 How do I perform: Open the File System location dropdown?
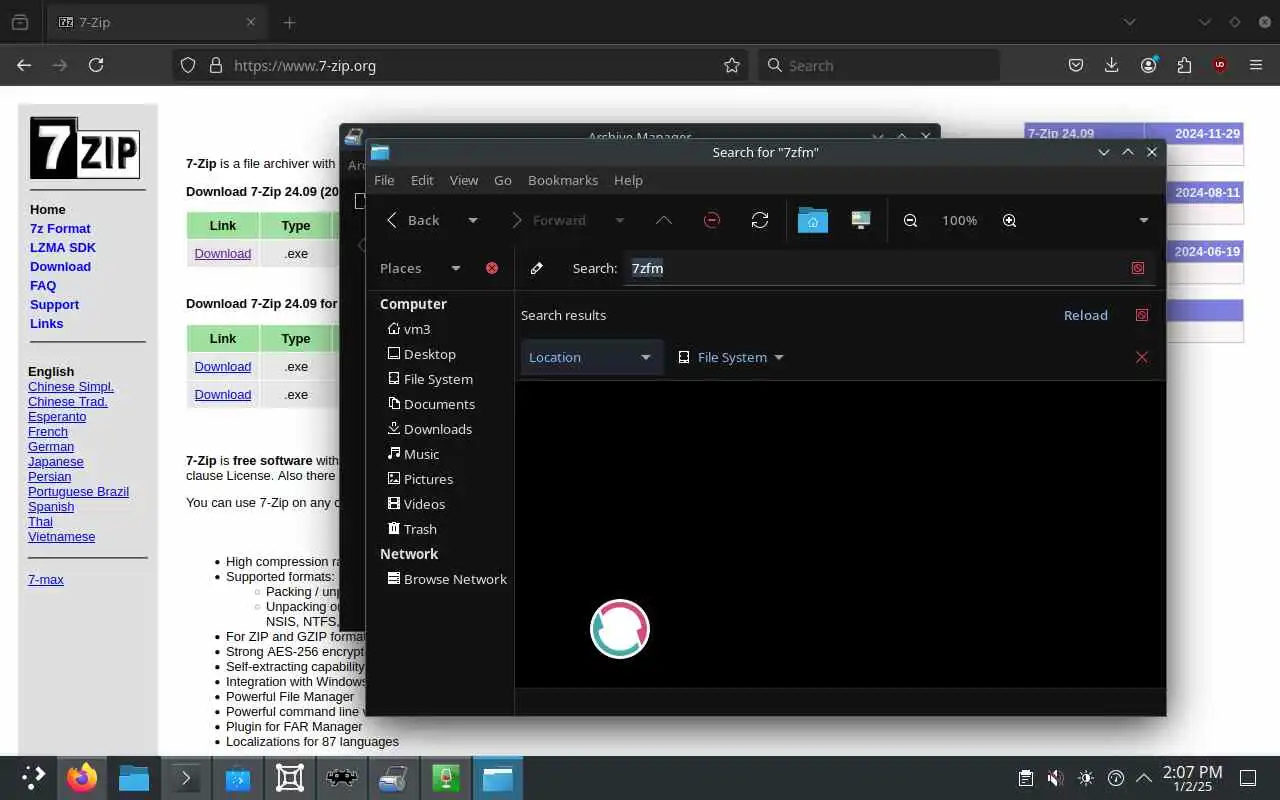[731, 357]
